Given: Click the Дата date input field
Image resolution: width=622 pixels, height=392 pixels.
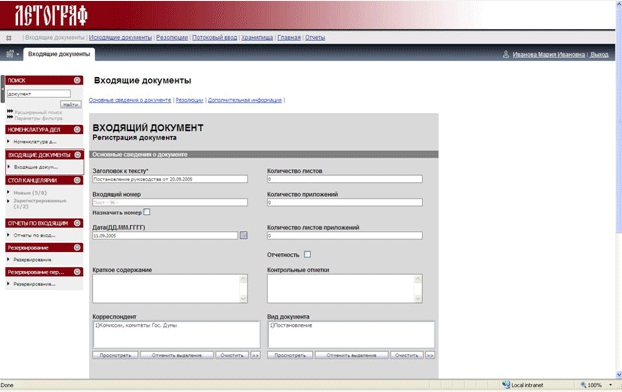Looking at the screenshot, I should (165, 235).
